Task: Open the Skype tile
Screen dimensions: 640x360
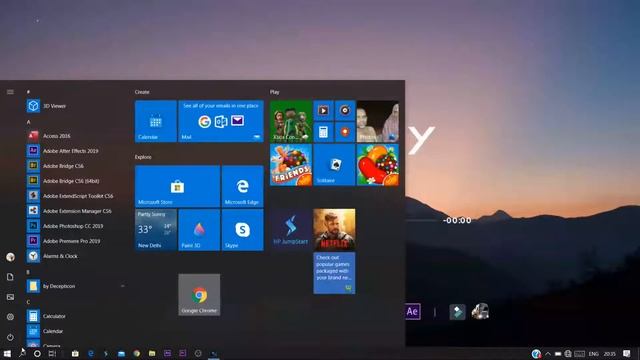Action: 242,230
